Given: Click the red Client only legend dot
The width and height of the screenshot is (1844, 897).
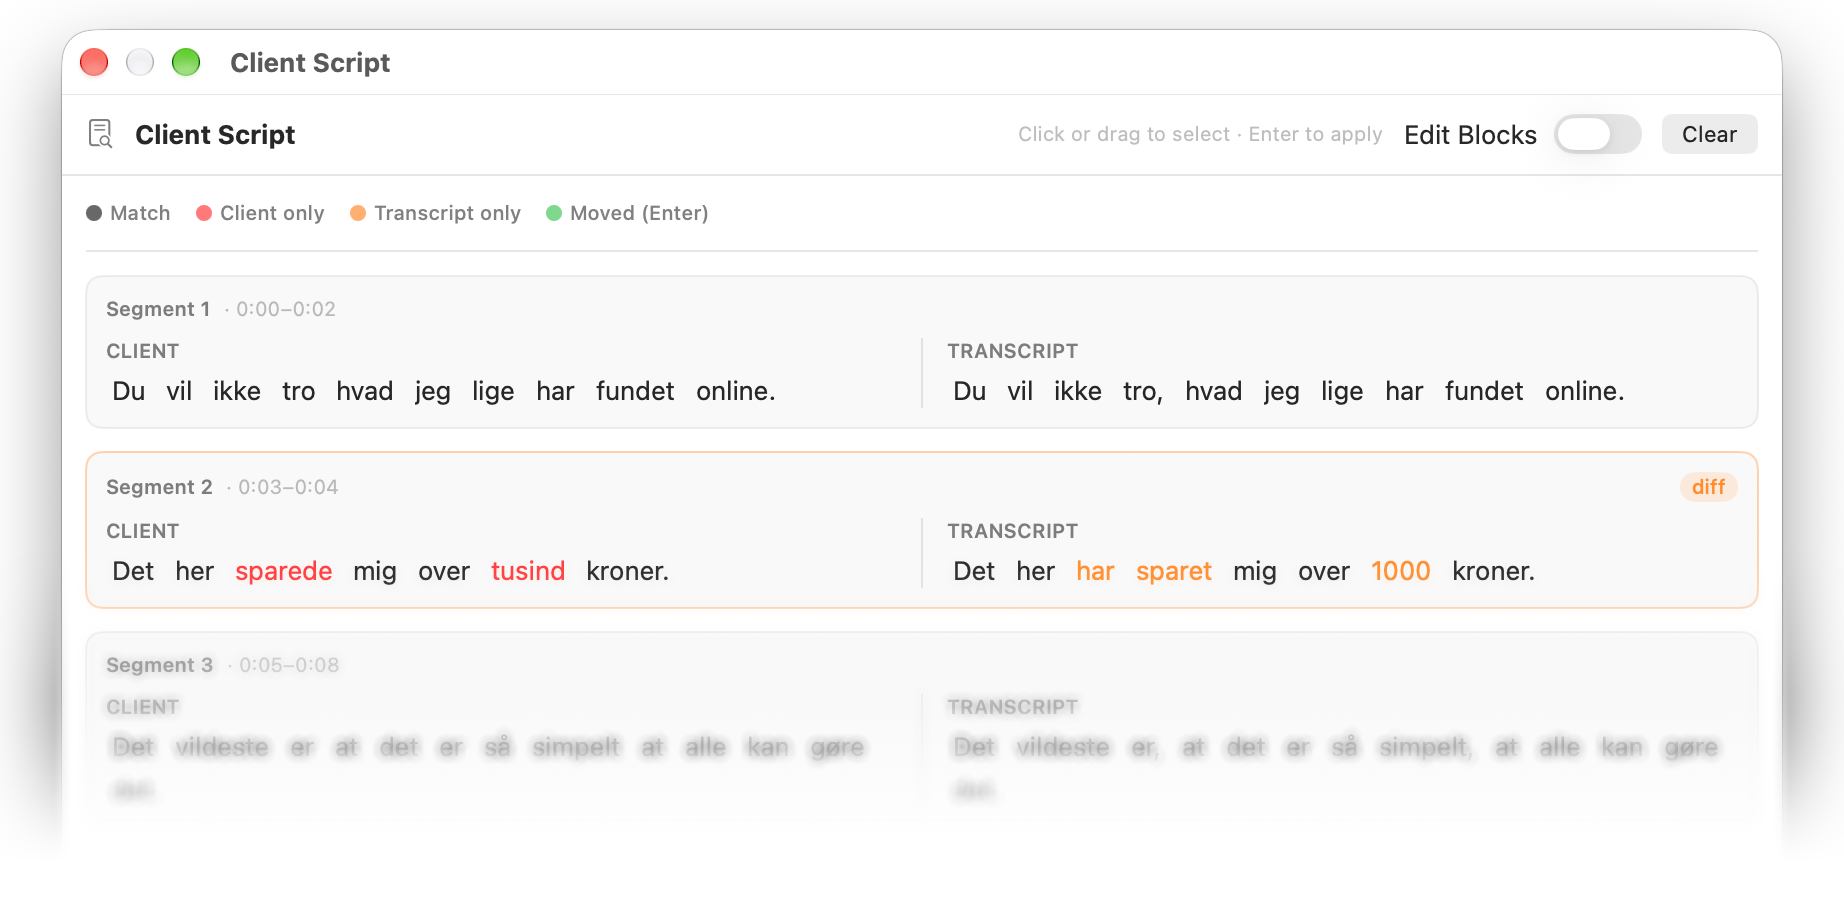Looking at the screenshot, I should 204,213.
